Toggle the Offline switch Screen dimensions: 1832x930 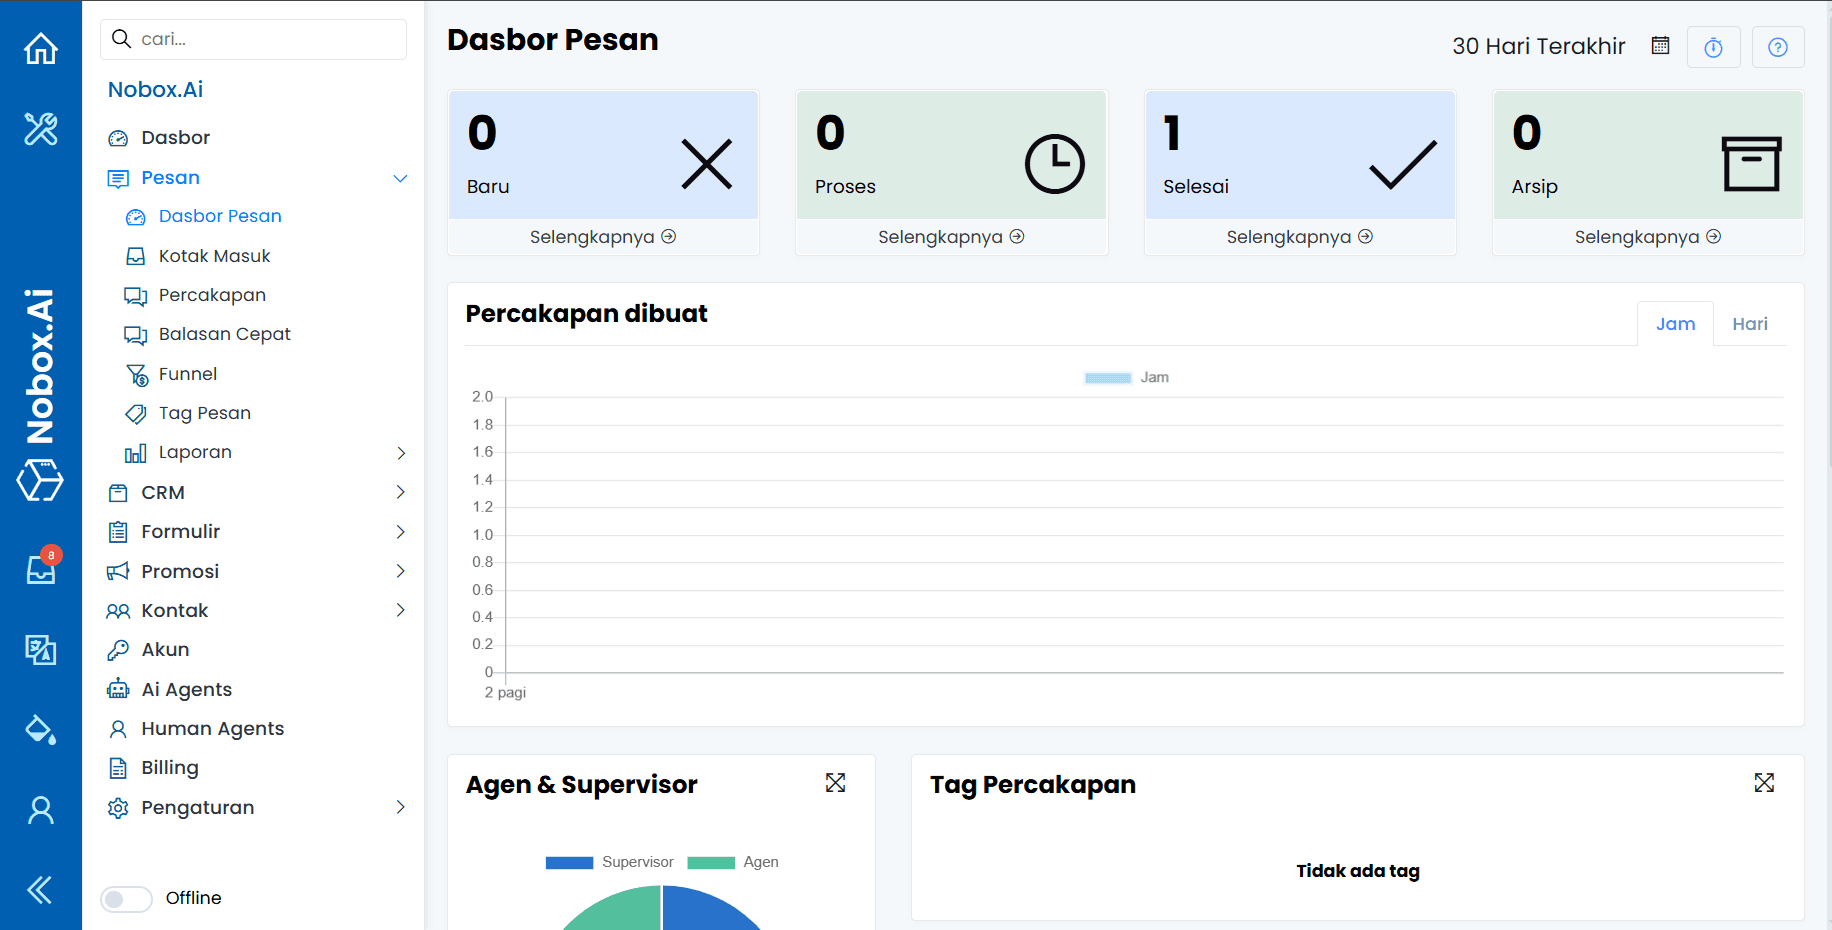coord(126,898)
